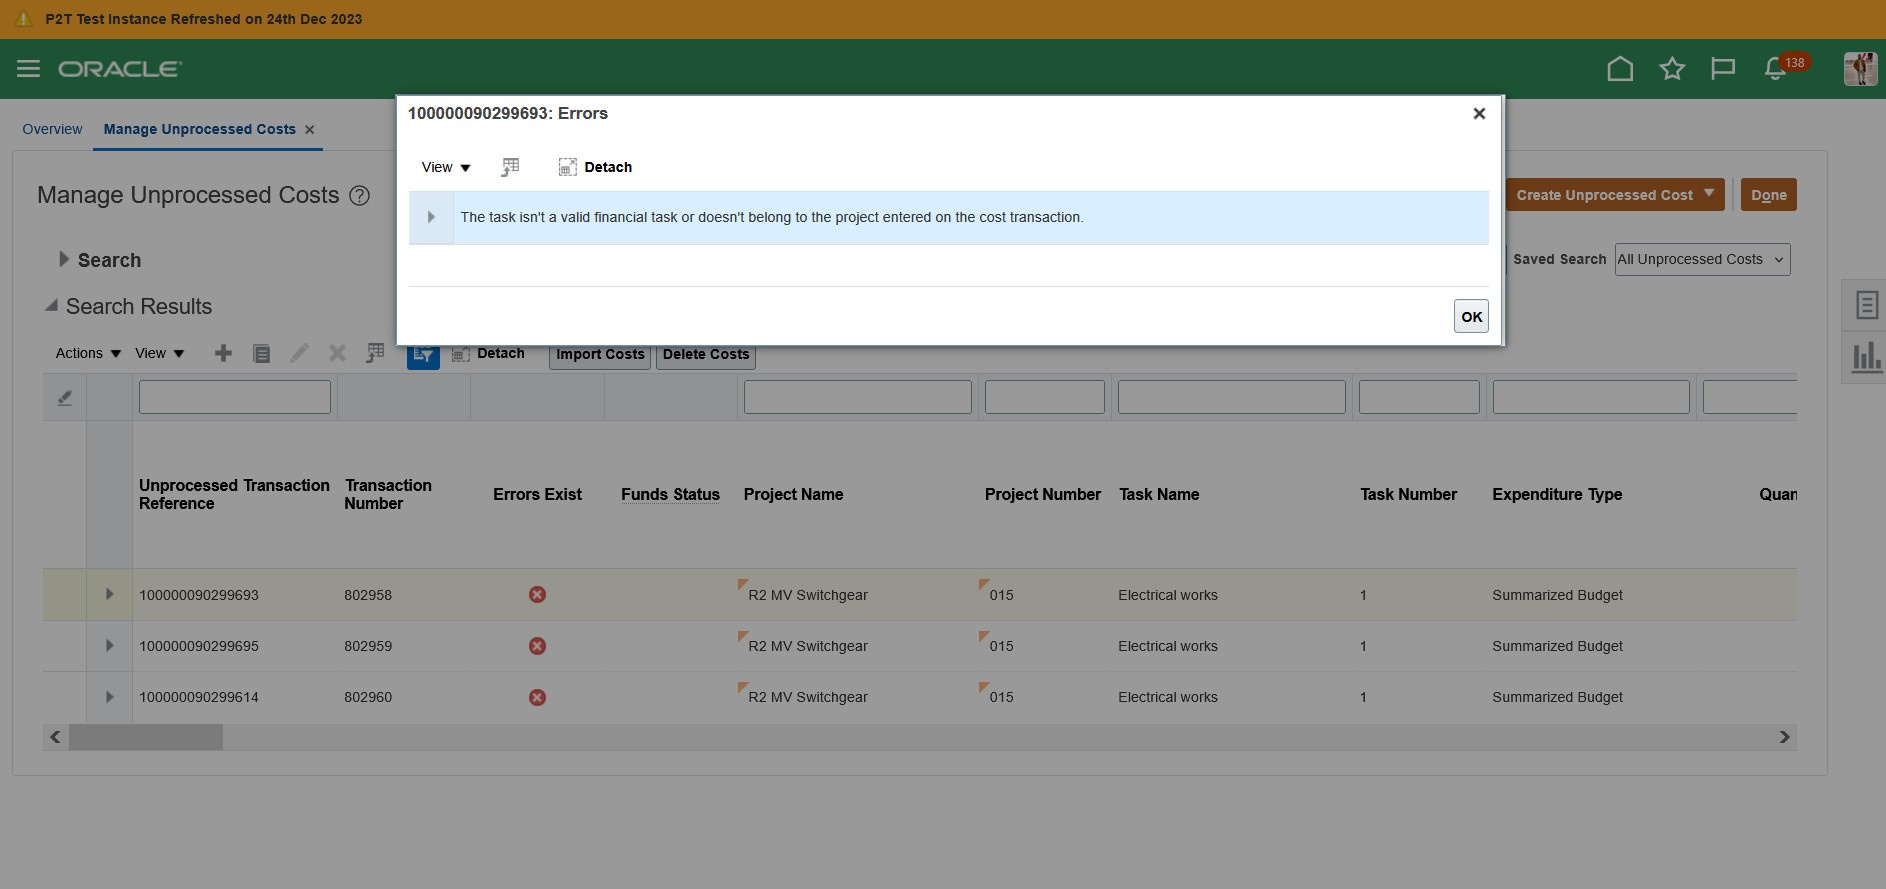Go to Home via house icon
This screenshot has width=1886, height=889.
1620,69
